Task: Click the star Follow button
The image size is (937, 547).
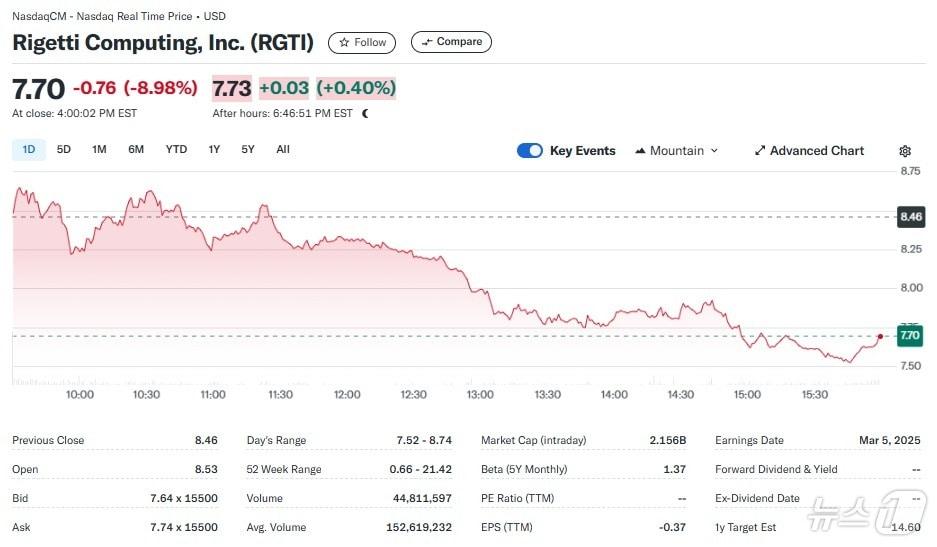Action: click(x=362, y=42)
